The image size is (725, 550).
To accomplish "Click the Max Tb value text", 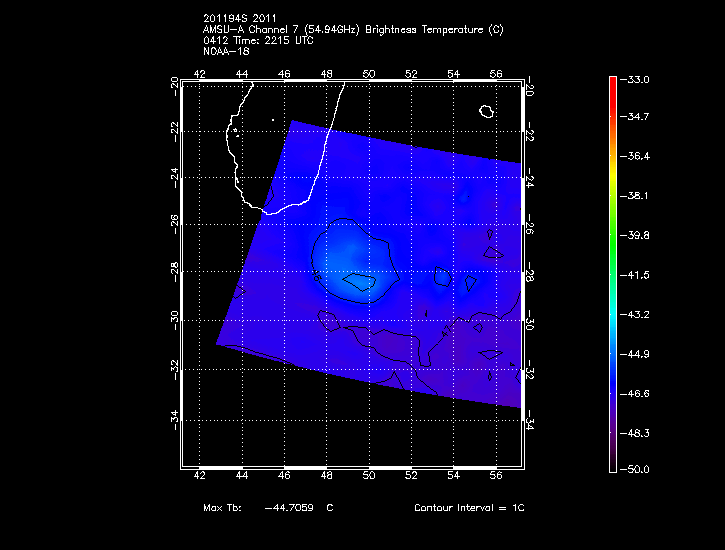I will tap(296, 508).
